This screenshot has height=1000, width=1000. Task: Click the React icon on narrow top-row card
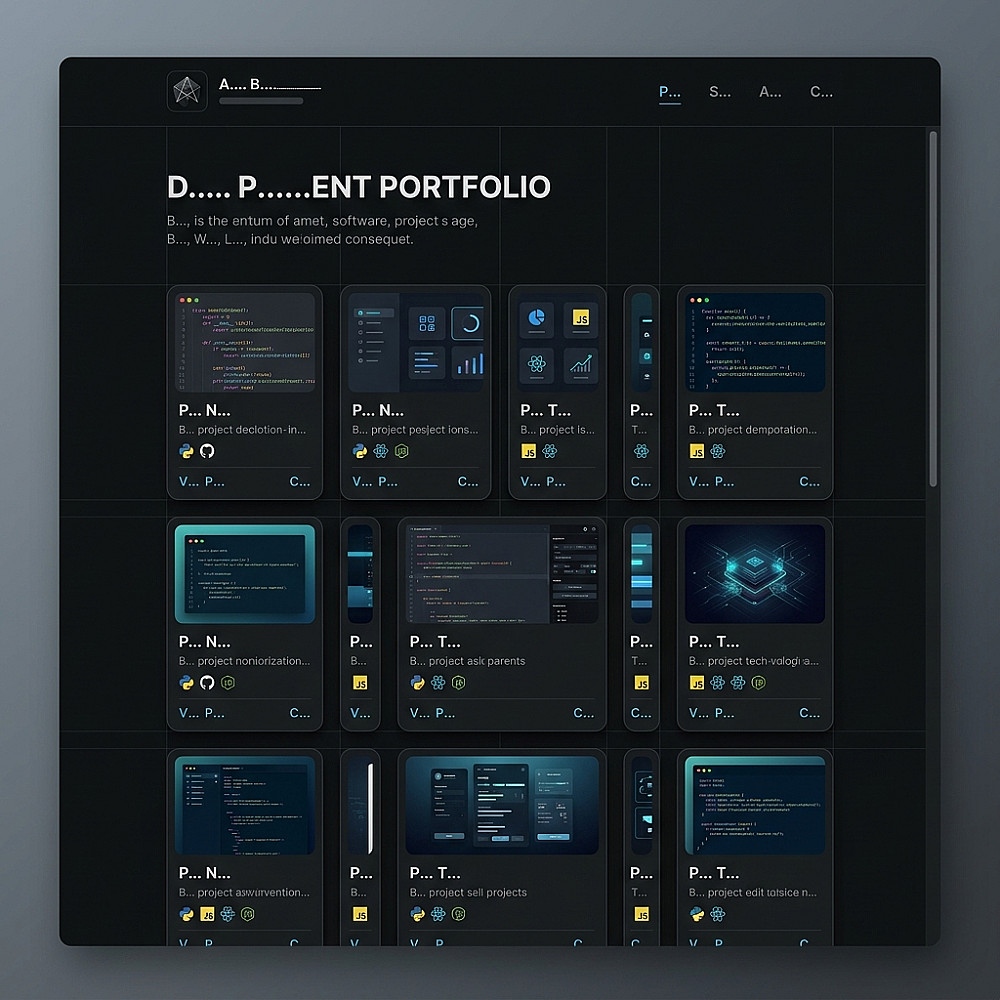coord(642,451)
